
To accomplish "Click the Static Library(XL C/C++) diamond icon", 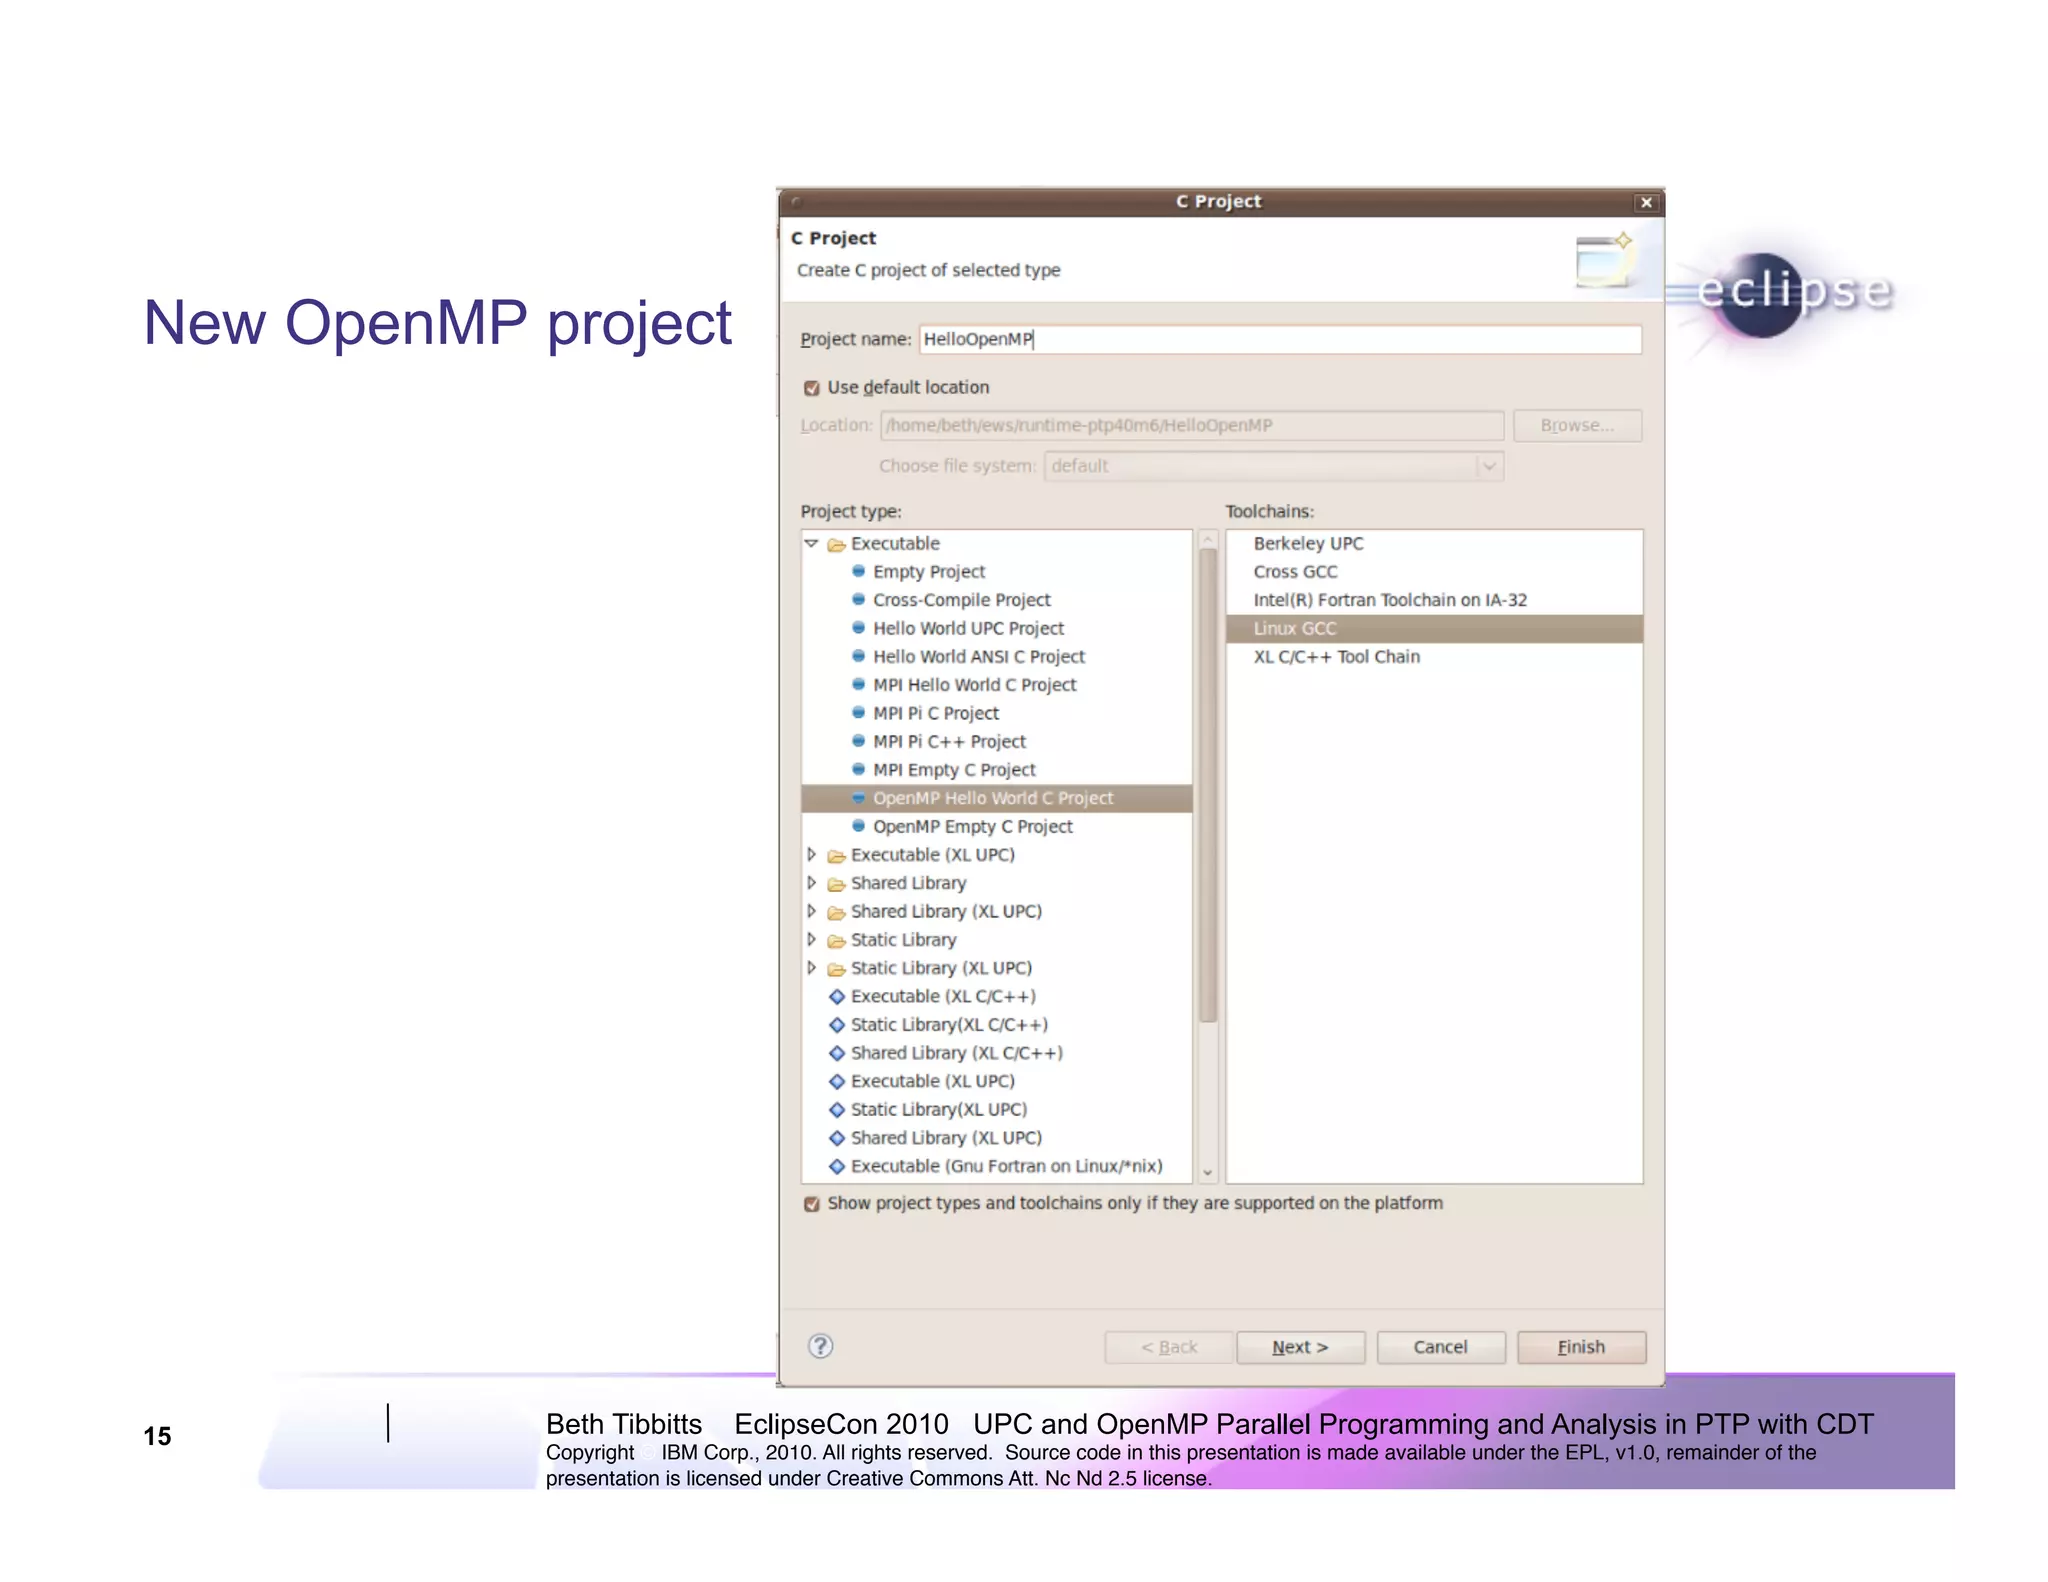I will coord(837,1025).
